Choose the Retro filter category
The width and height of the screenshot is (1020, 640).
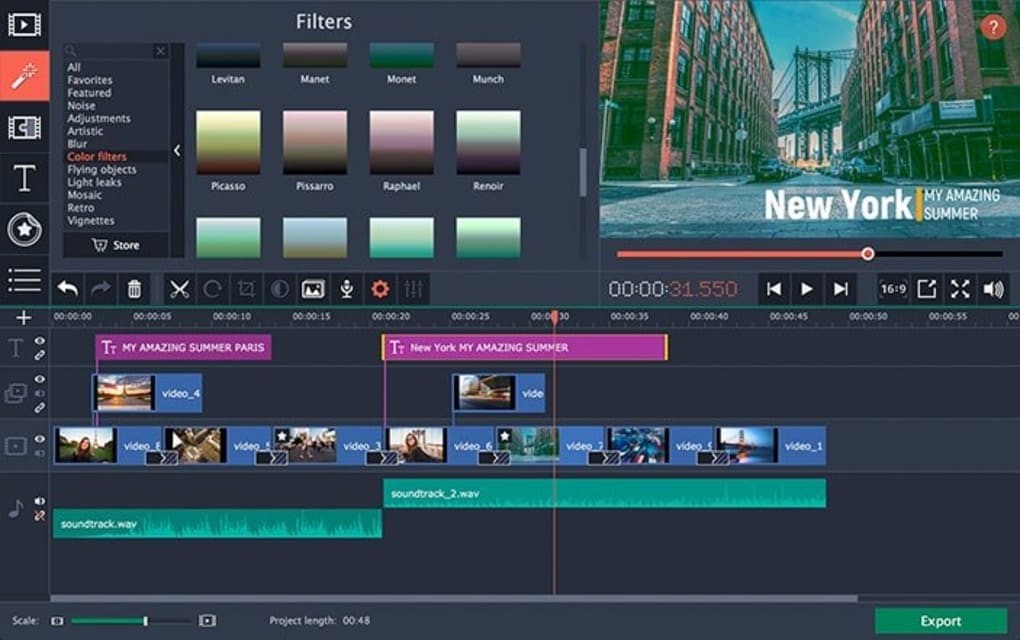[x=82, y=207]
